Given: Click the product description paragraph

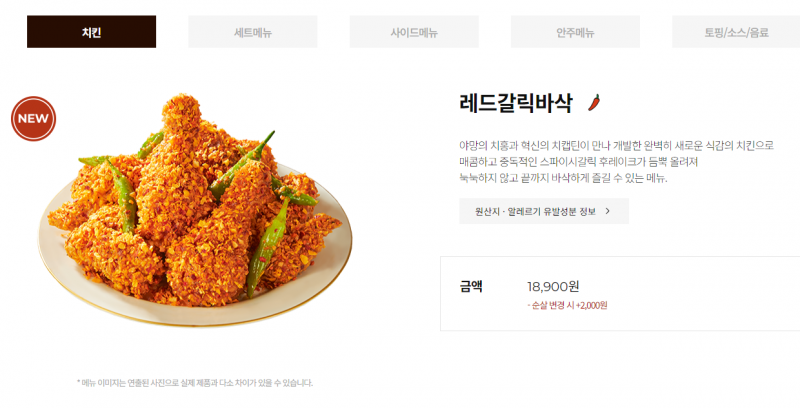Looking at the screenshot, I should click(616, 162).
